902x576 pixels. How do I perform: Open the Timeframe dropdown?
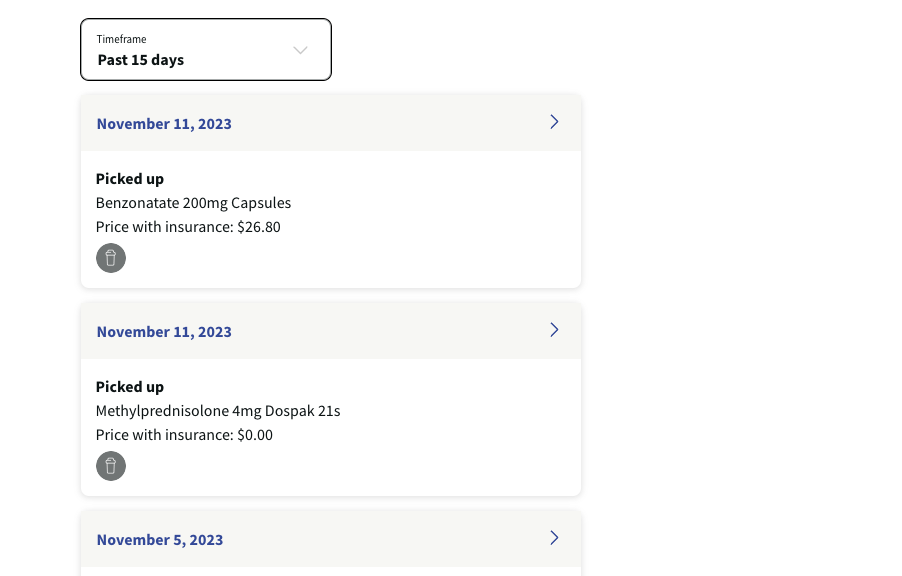206,49
